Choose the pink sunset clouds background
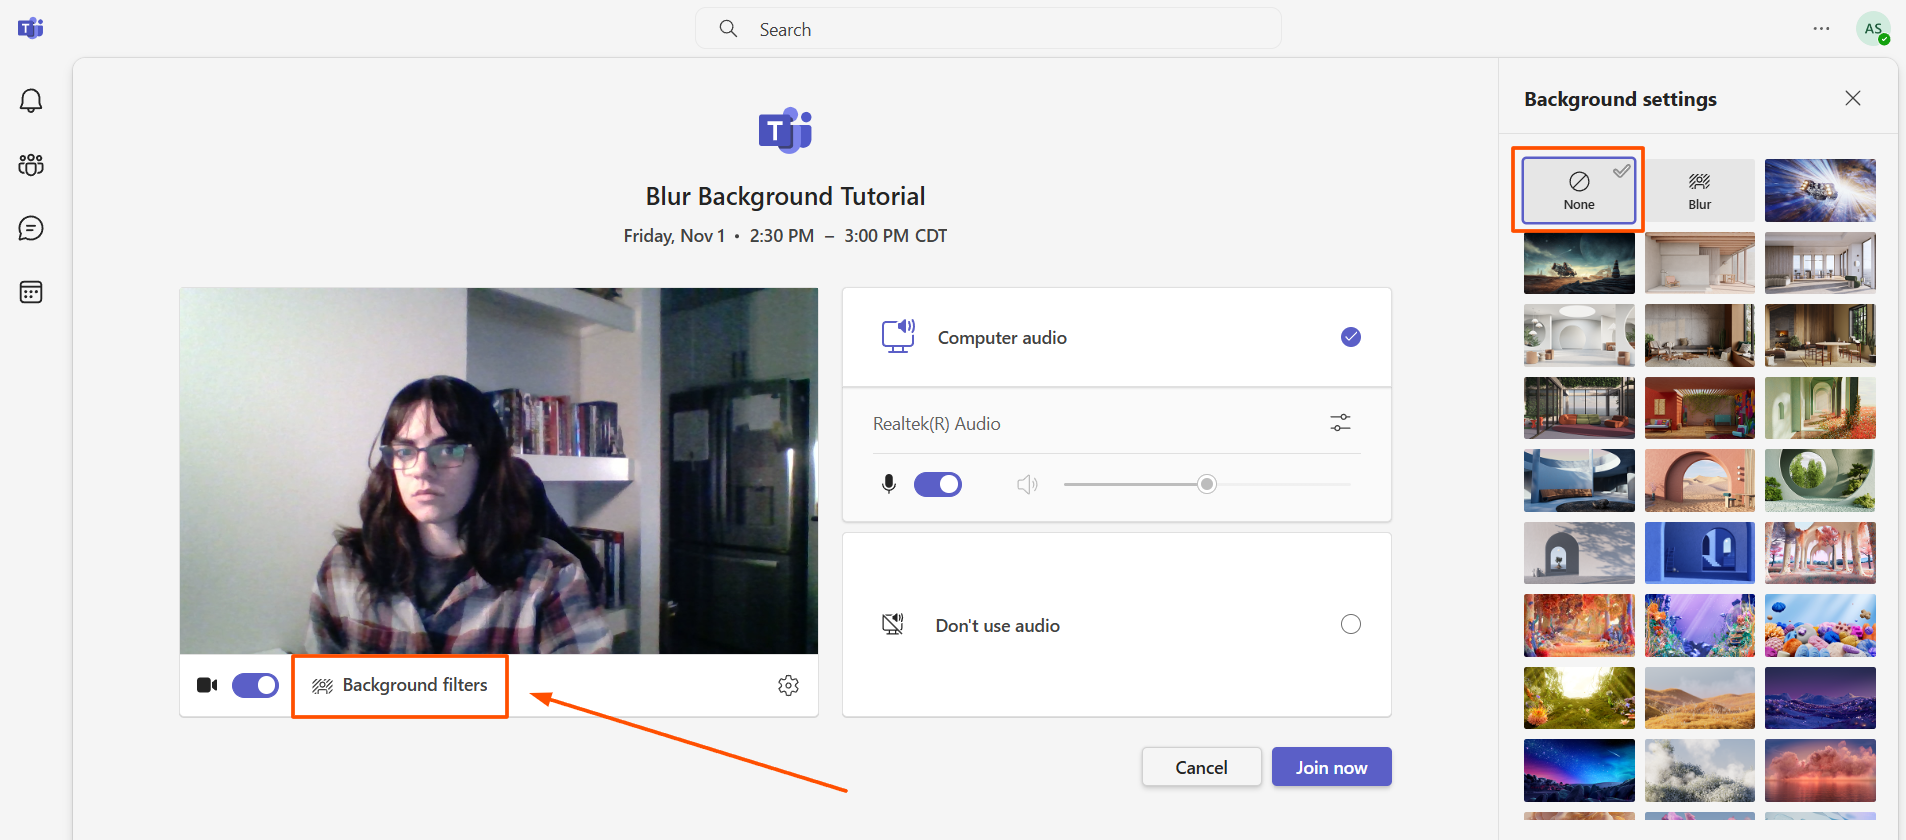 point(1820,770)
